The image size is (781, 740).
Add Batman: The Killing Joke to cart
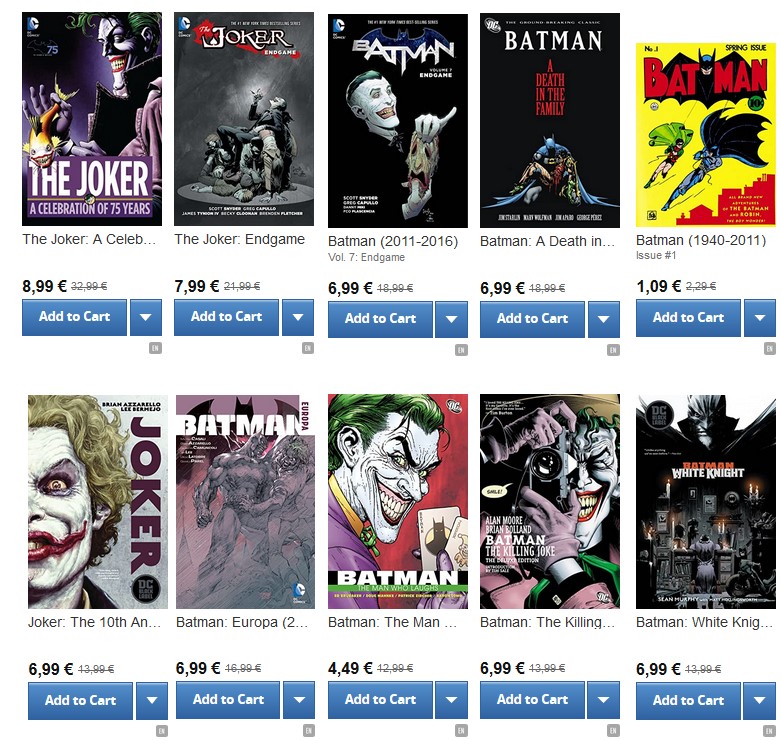click(532, 700)
